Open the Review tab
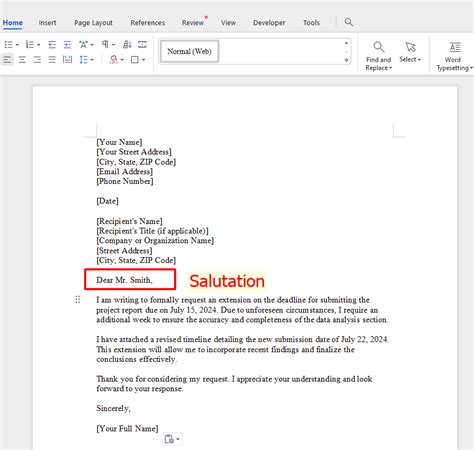The width and height of the screenshot is (474, 450). [193, 23]
